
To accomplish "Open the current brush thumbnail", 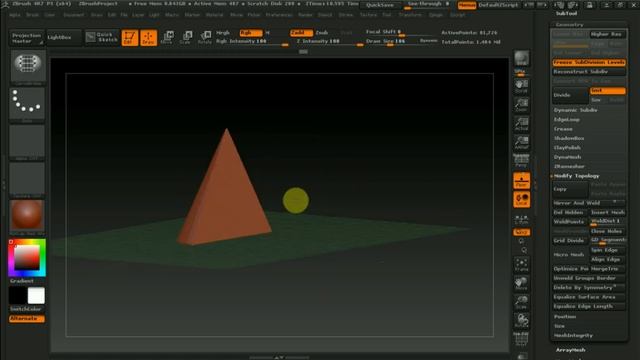I will coord(27,67).
